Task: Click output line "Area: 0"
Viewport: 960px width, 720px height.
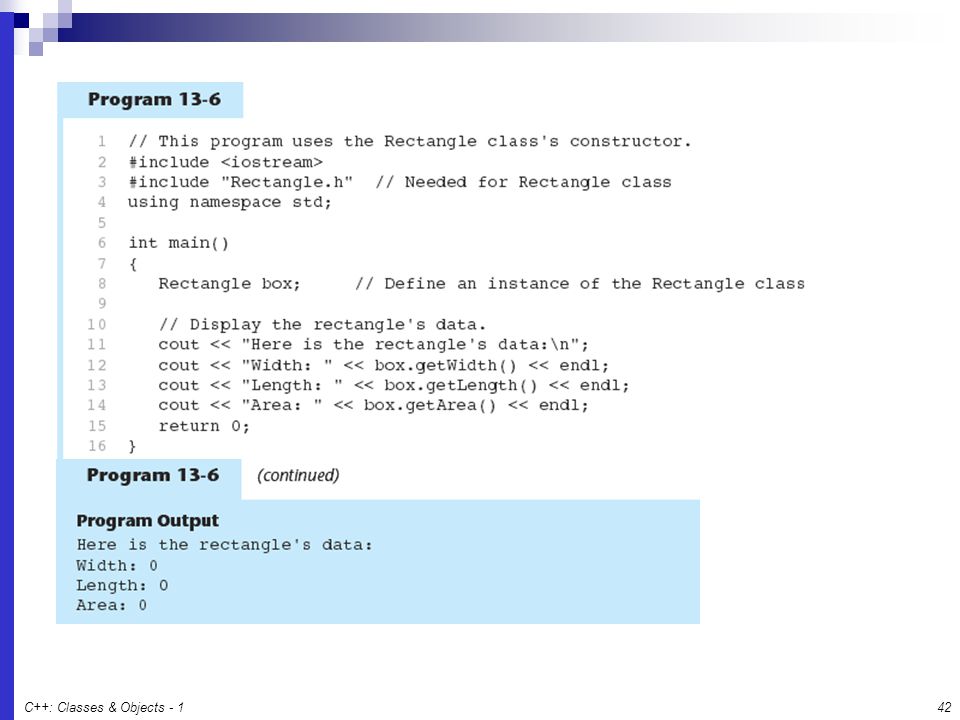Action: (x=111, y=606)
